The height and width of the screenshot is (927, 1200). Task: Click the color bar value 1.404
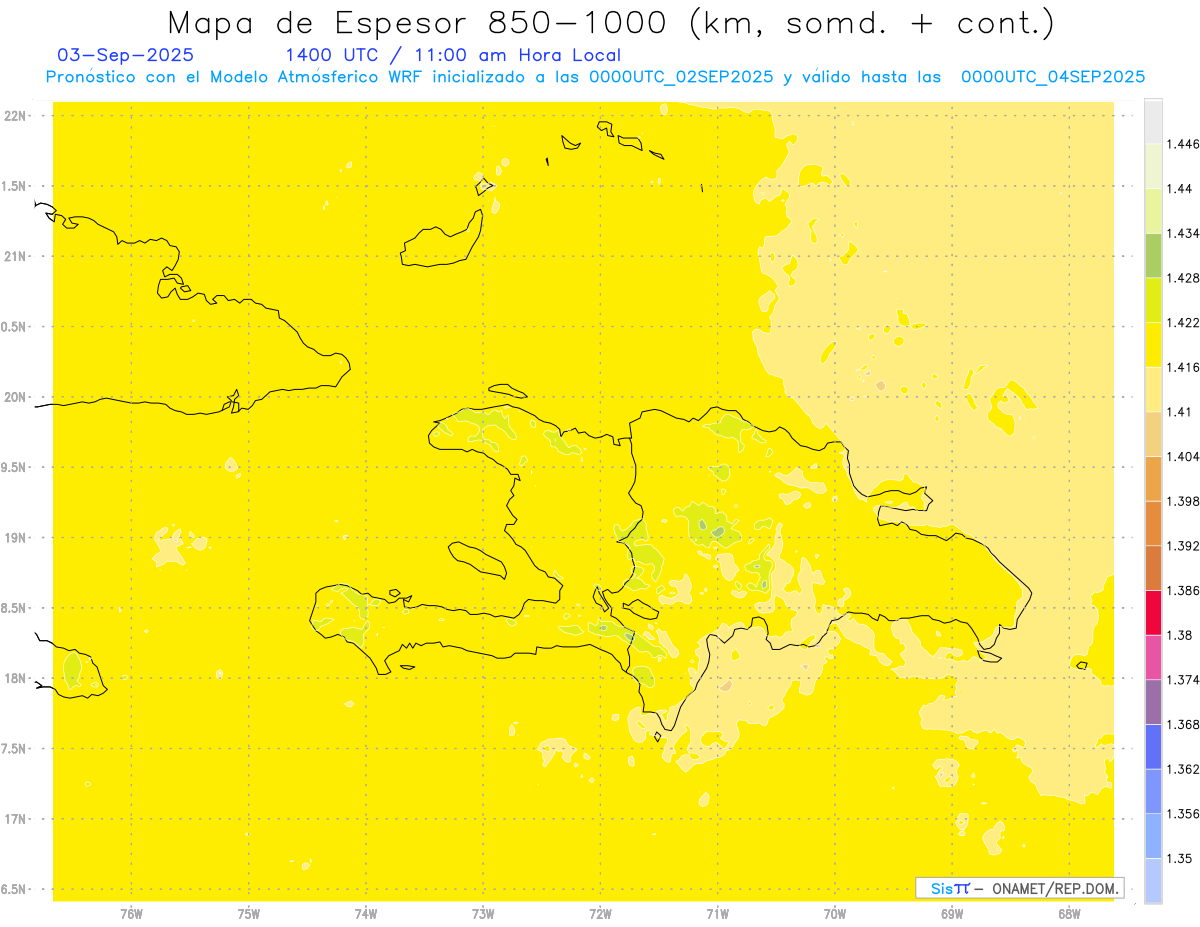(x=1183, y=457)
